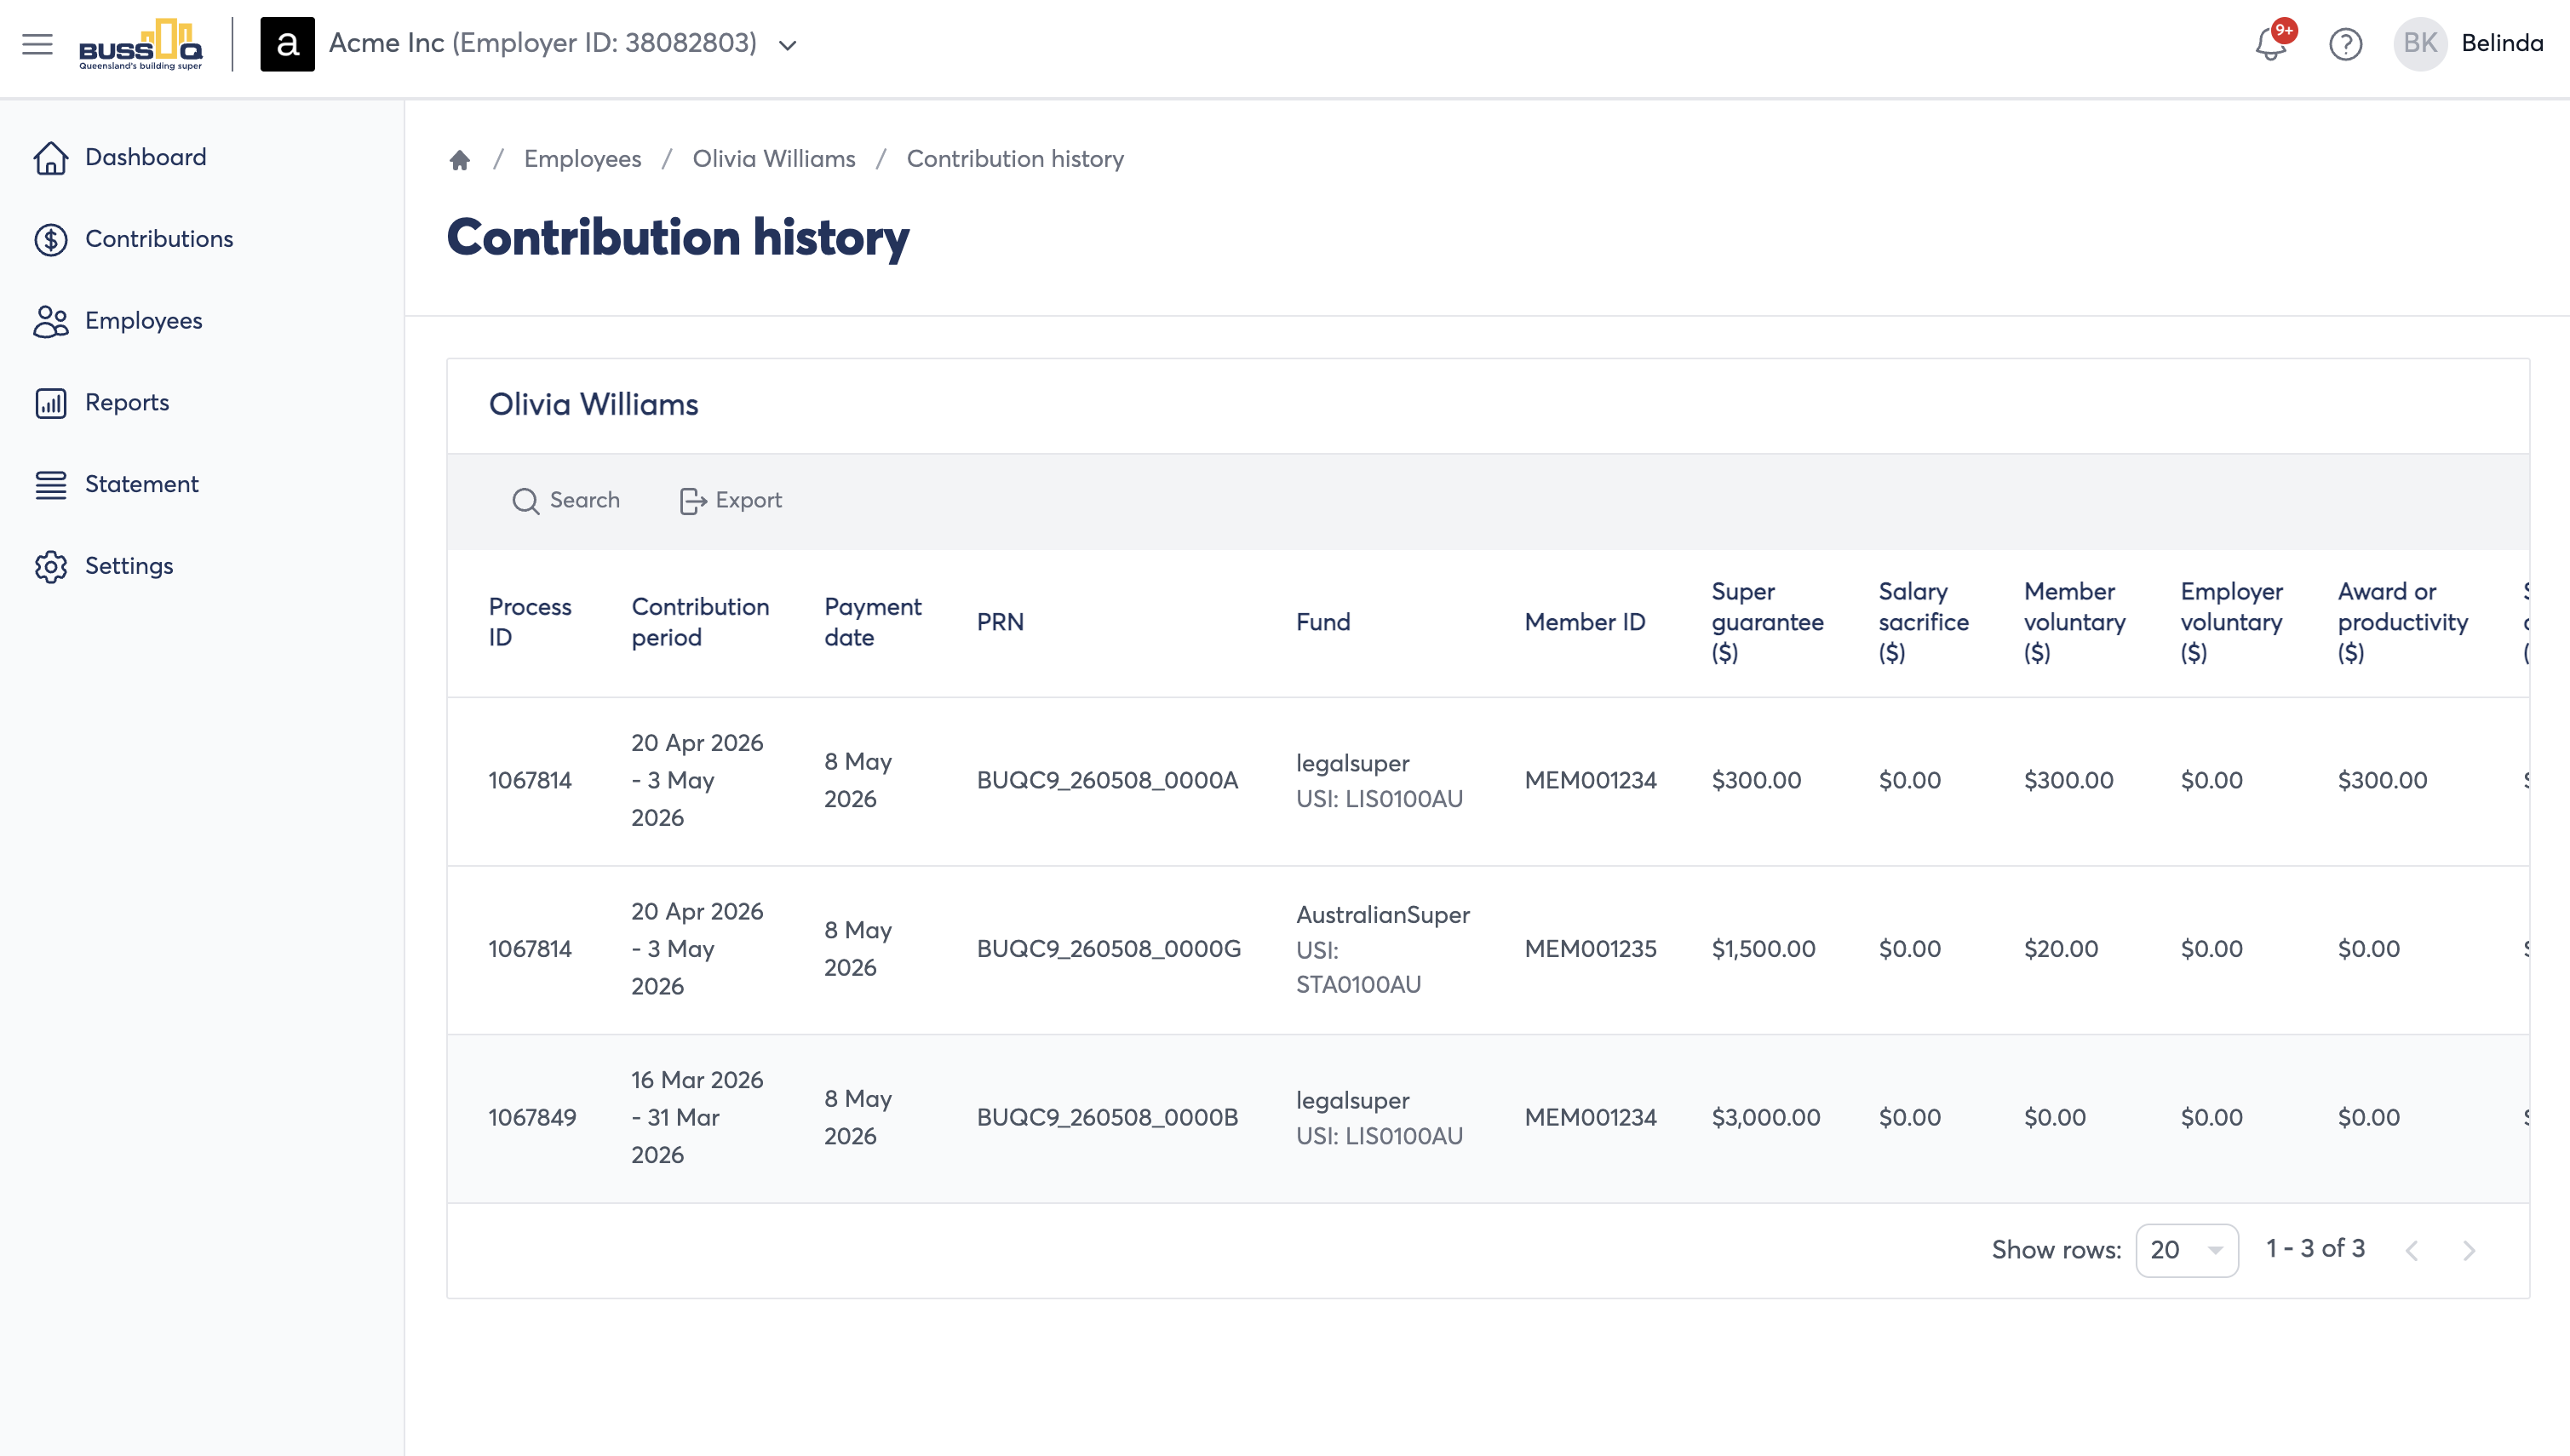Click Super guarantee ($) column header
Viewport: 2570px width, 1456px height.
(x=1767, y=622)
